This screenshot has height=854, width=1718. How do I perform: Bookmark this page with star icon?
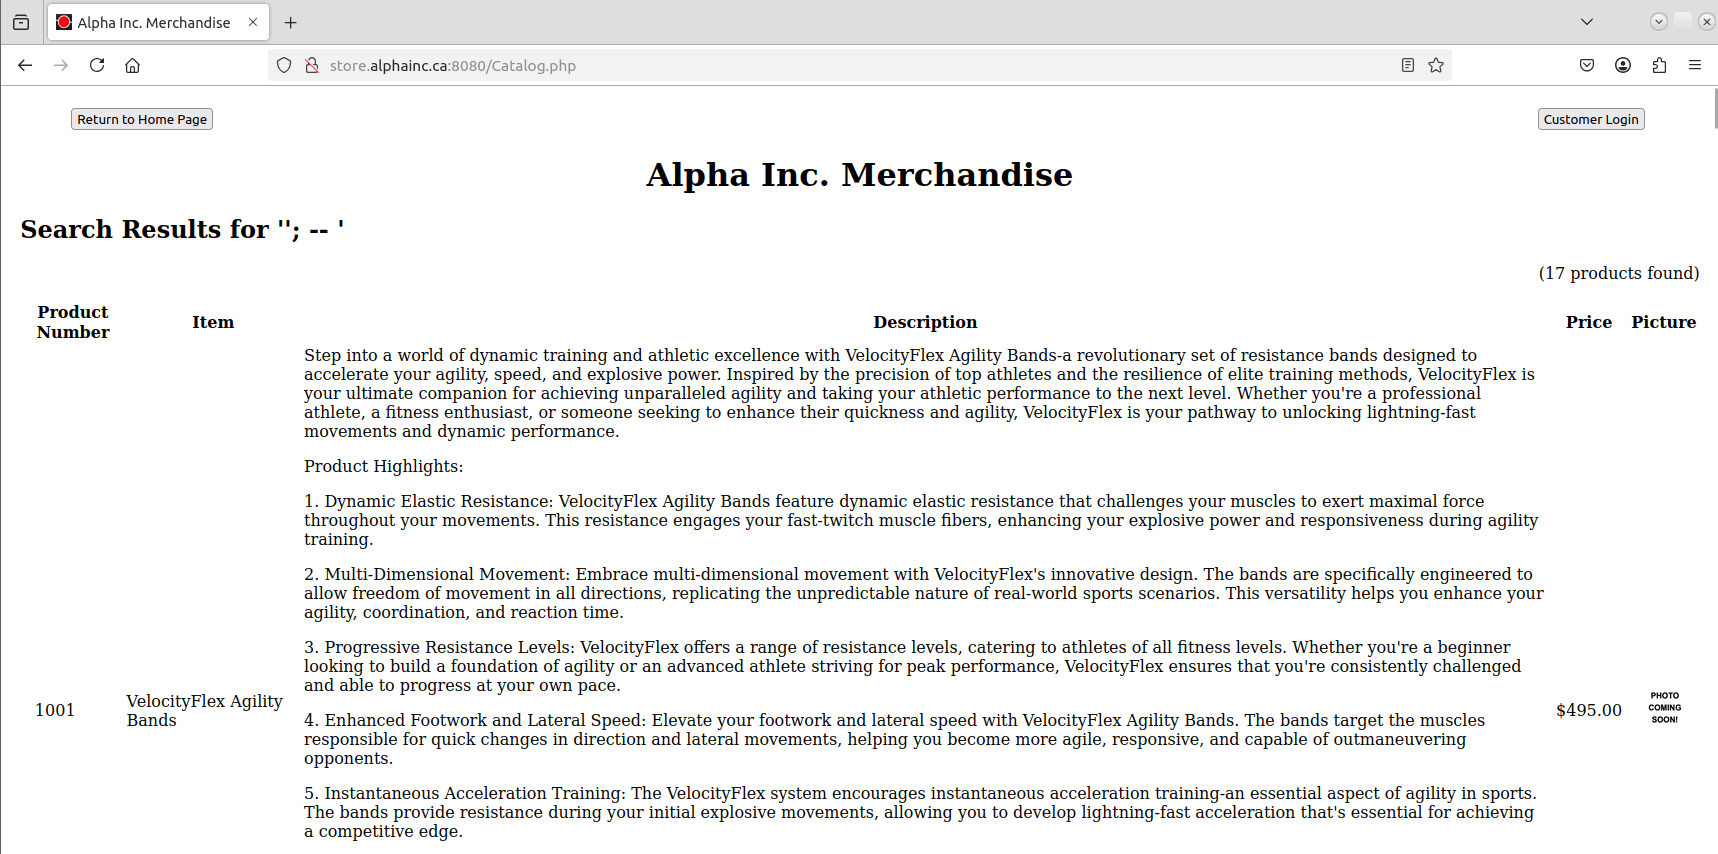[1436, 65]
